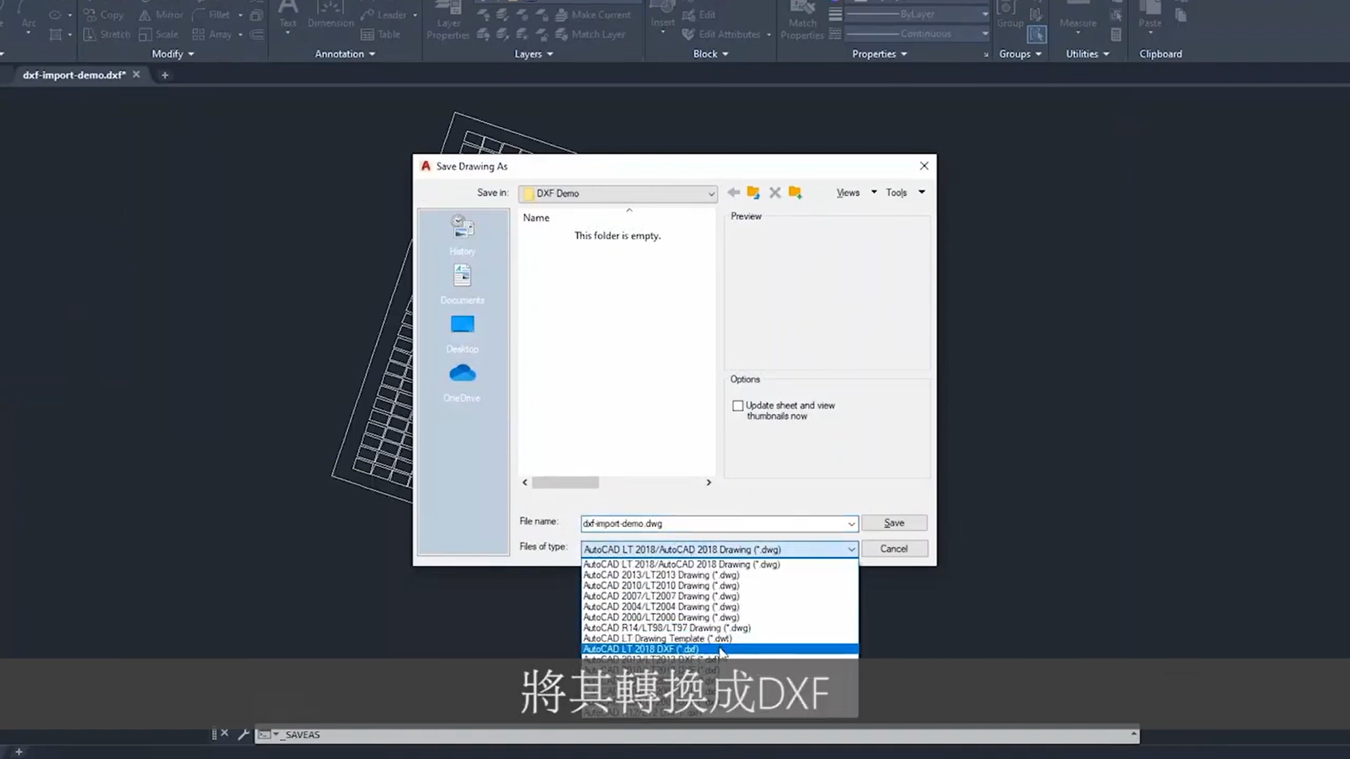
Task: Click the Paste icon in Clipboard panel
Action: 1150,15
